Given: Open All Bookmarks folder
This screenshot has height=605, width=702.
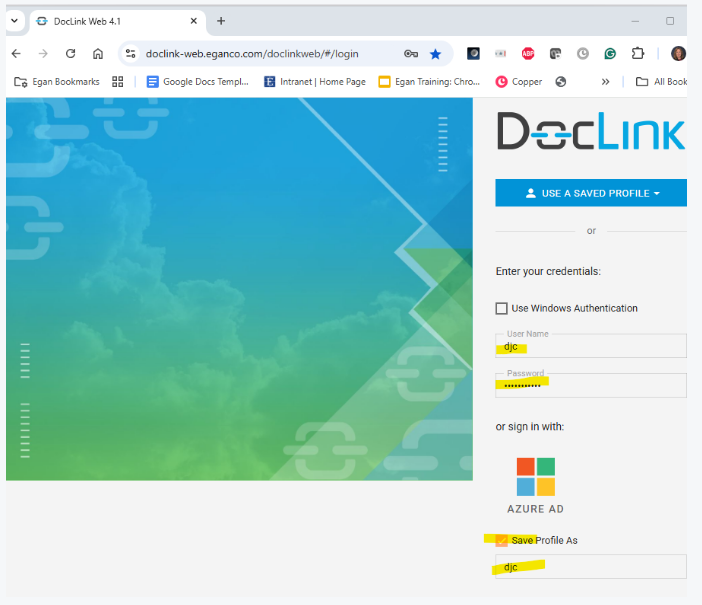Looking at the screenshot, I should [661, 82].
